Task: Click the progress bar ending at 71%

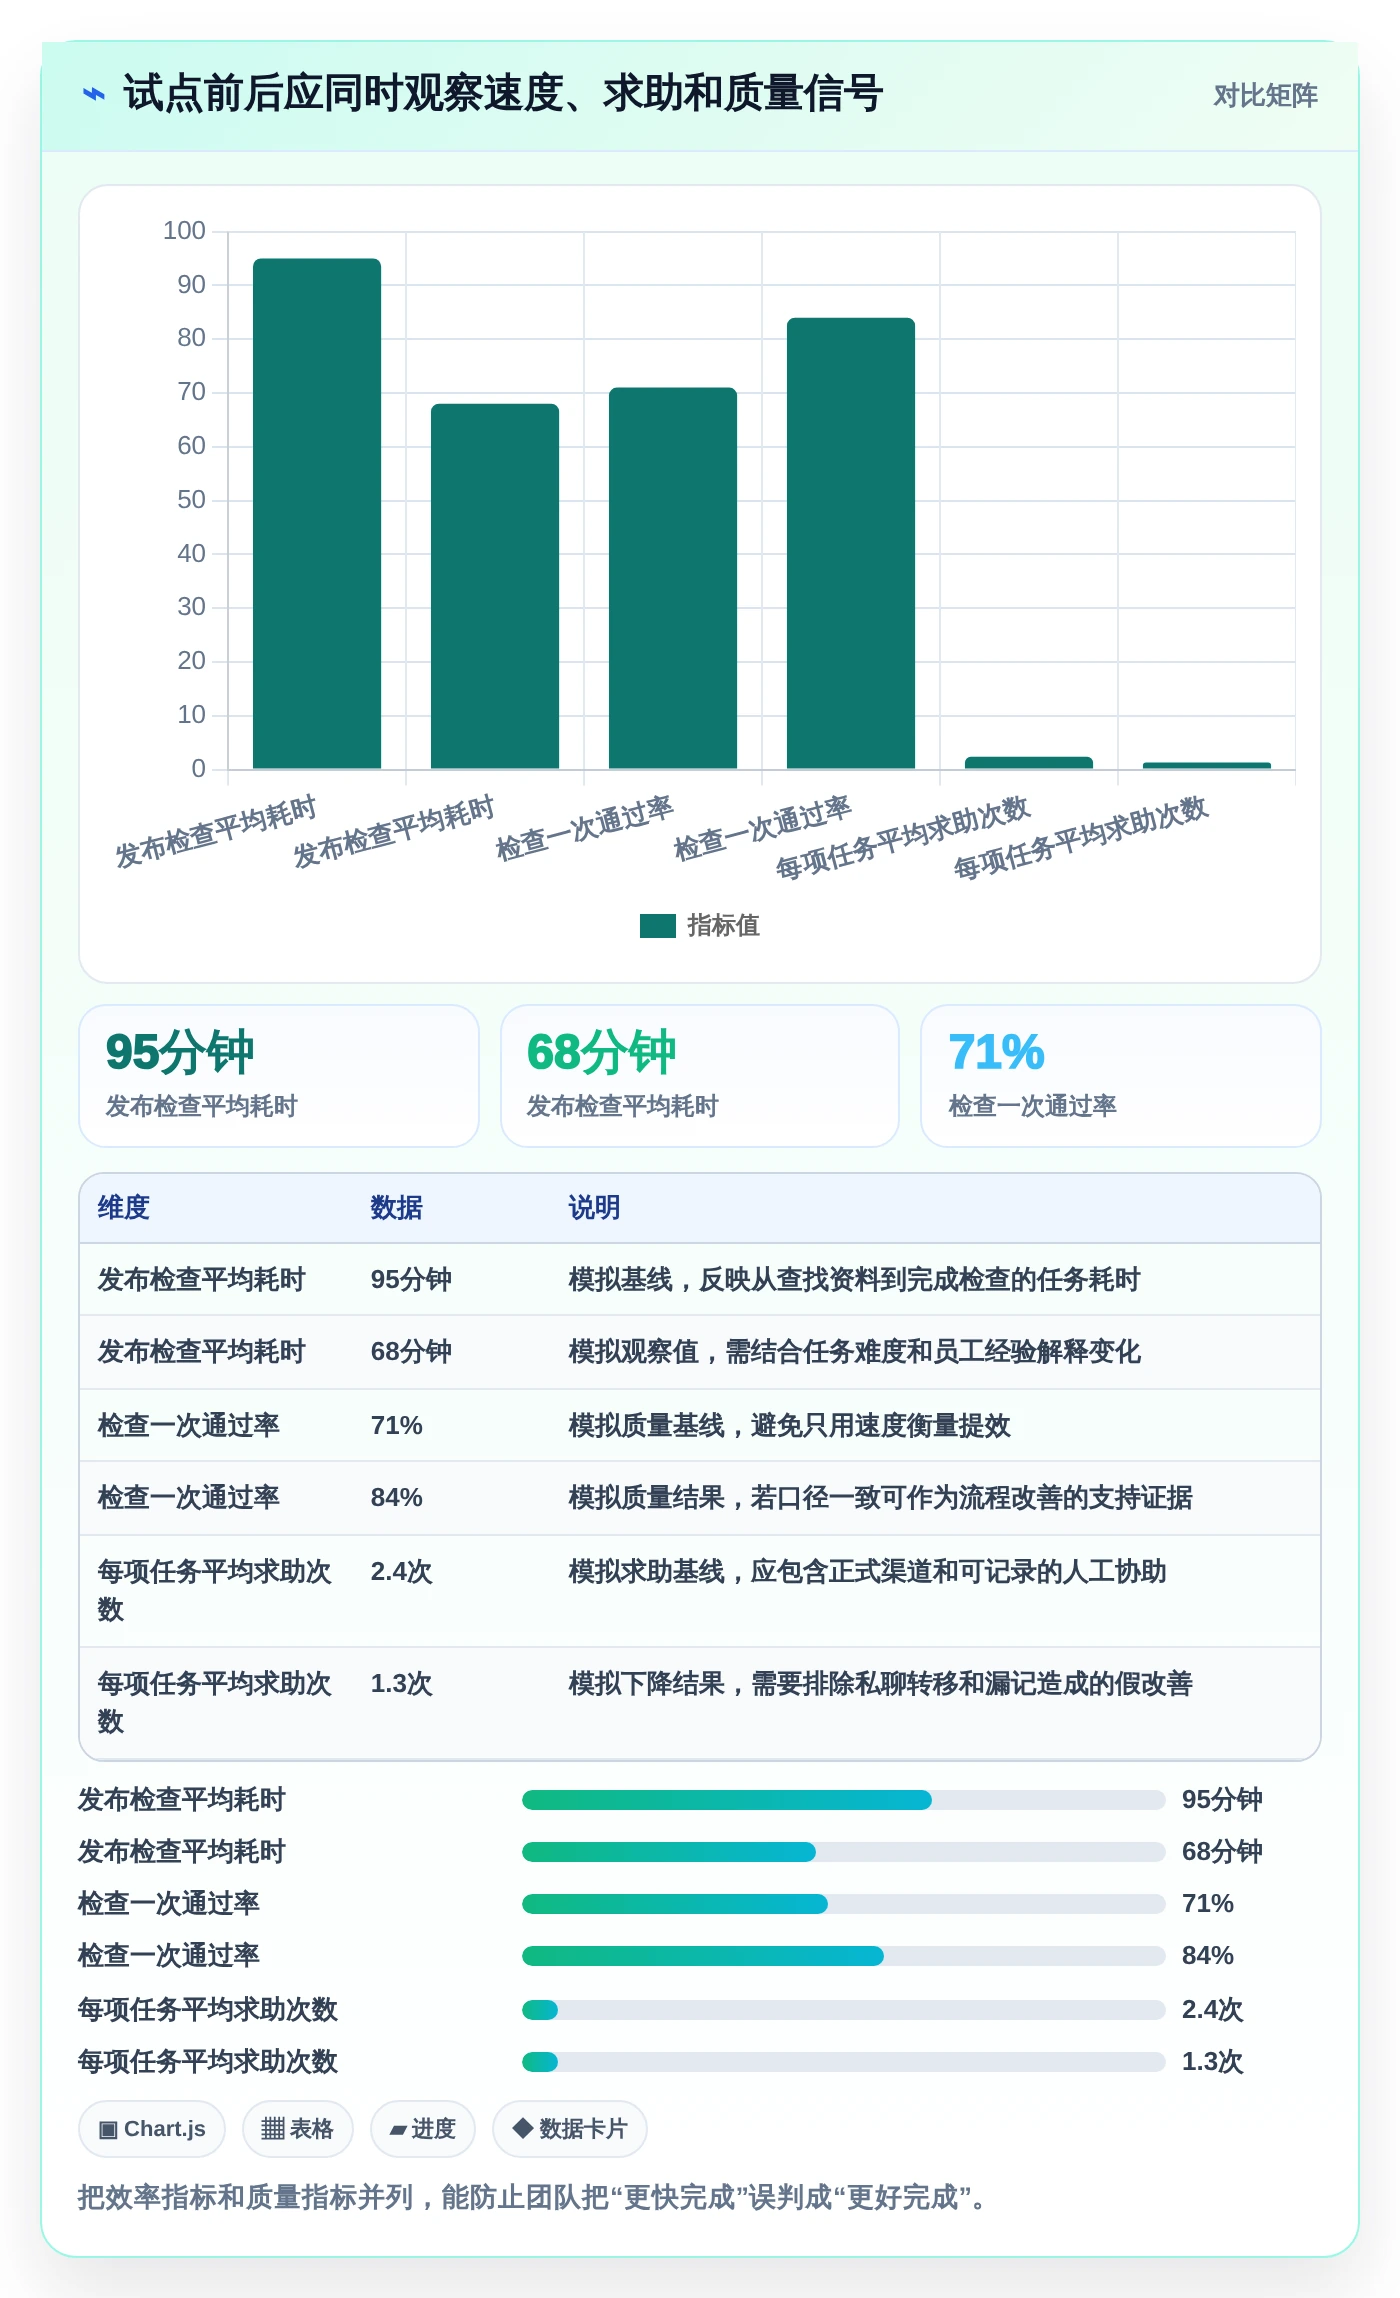Action: pyautogui.click(x=844, y=1904)
